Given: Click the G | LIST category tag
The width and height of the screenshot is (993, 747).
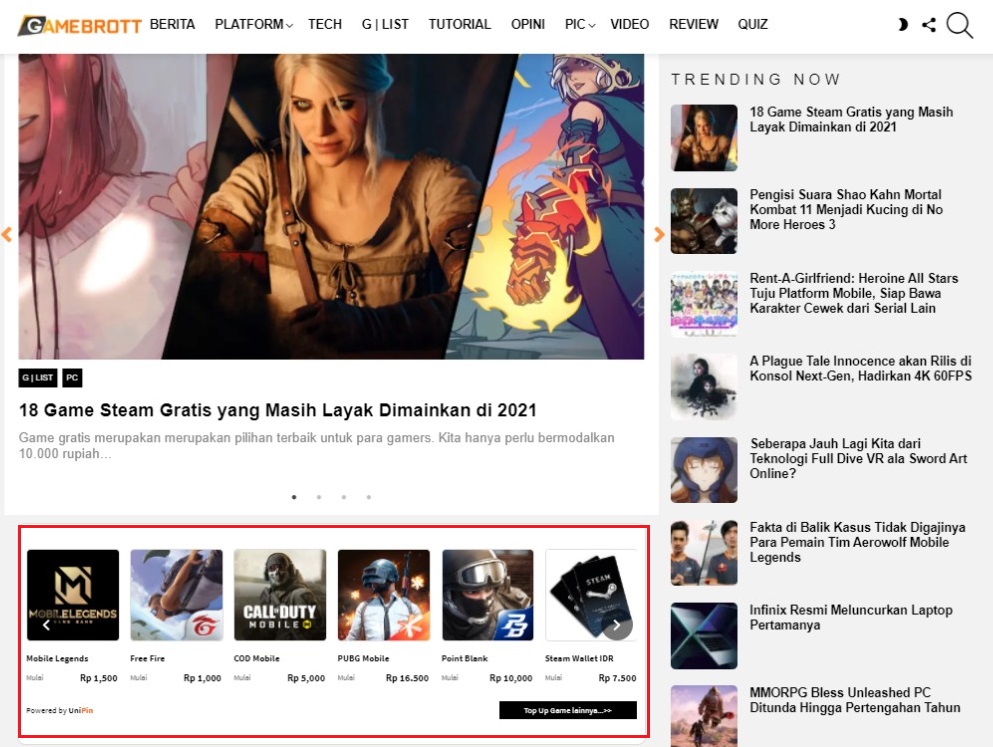Looking at the screenshot, I should [x=38, y=378].
